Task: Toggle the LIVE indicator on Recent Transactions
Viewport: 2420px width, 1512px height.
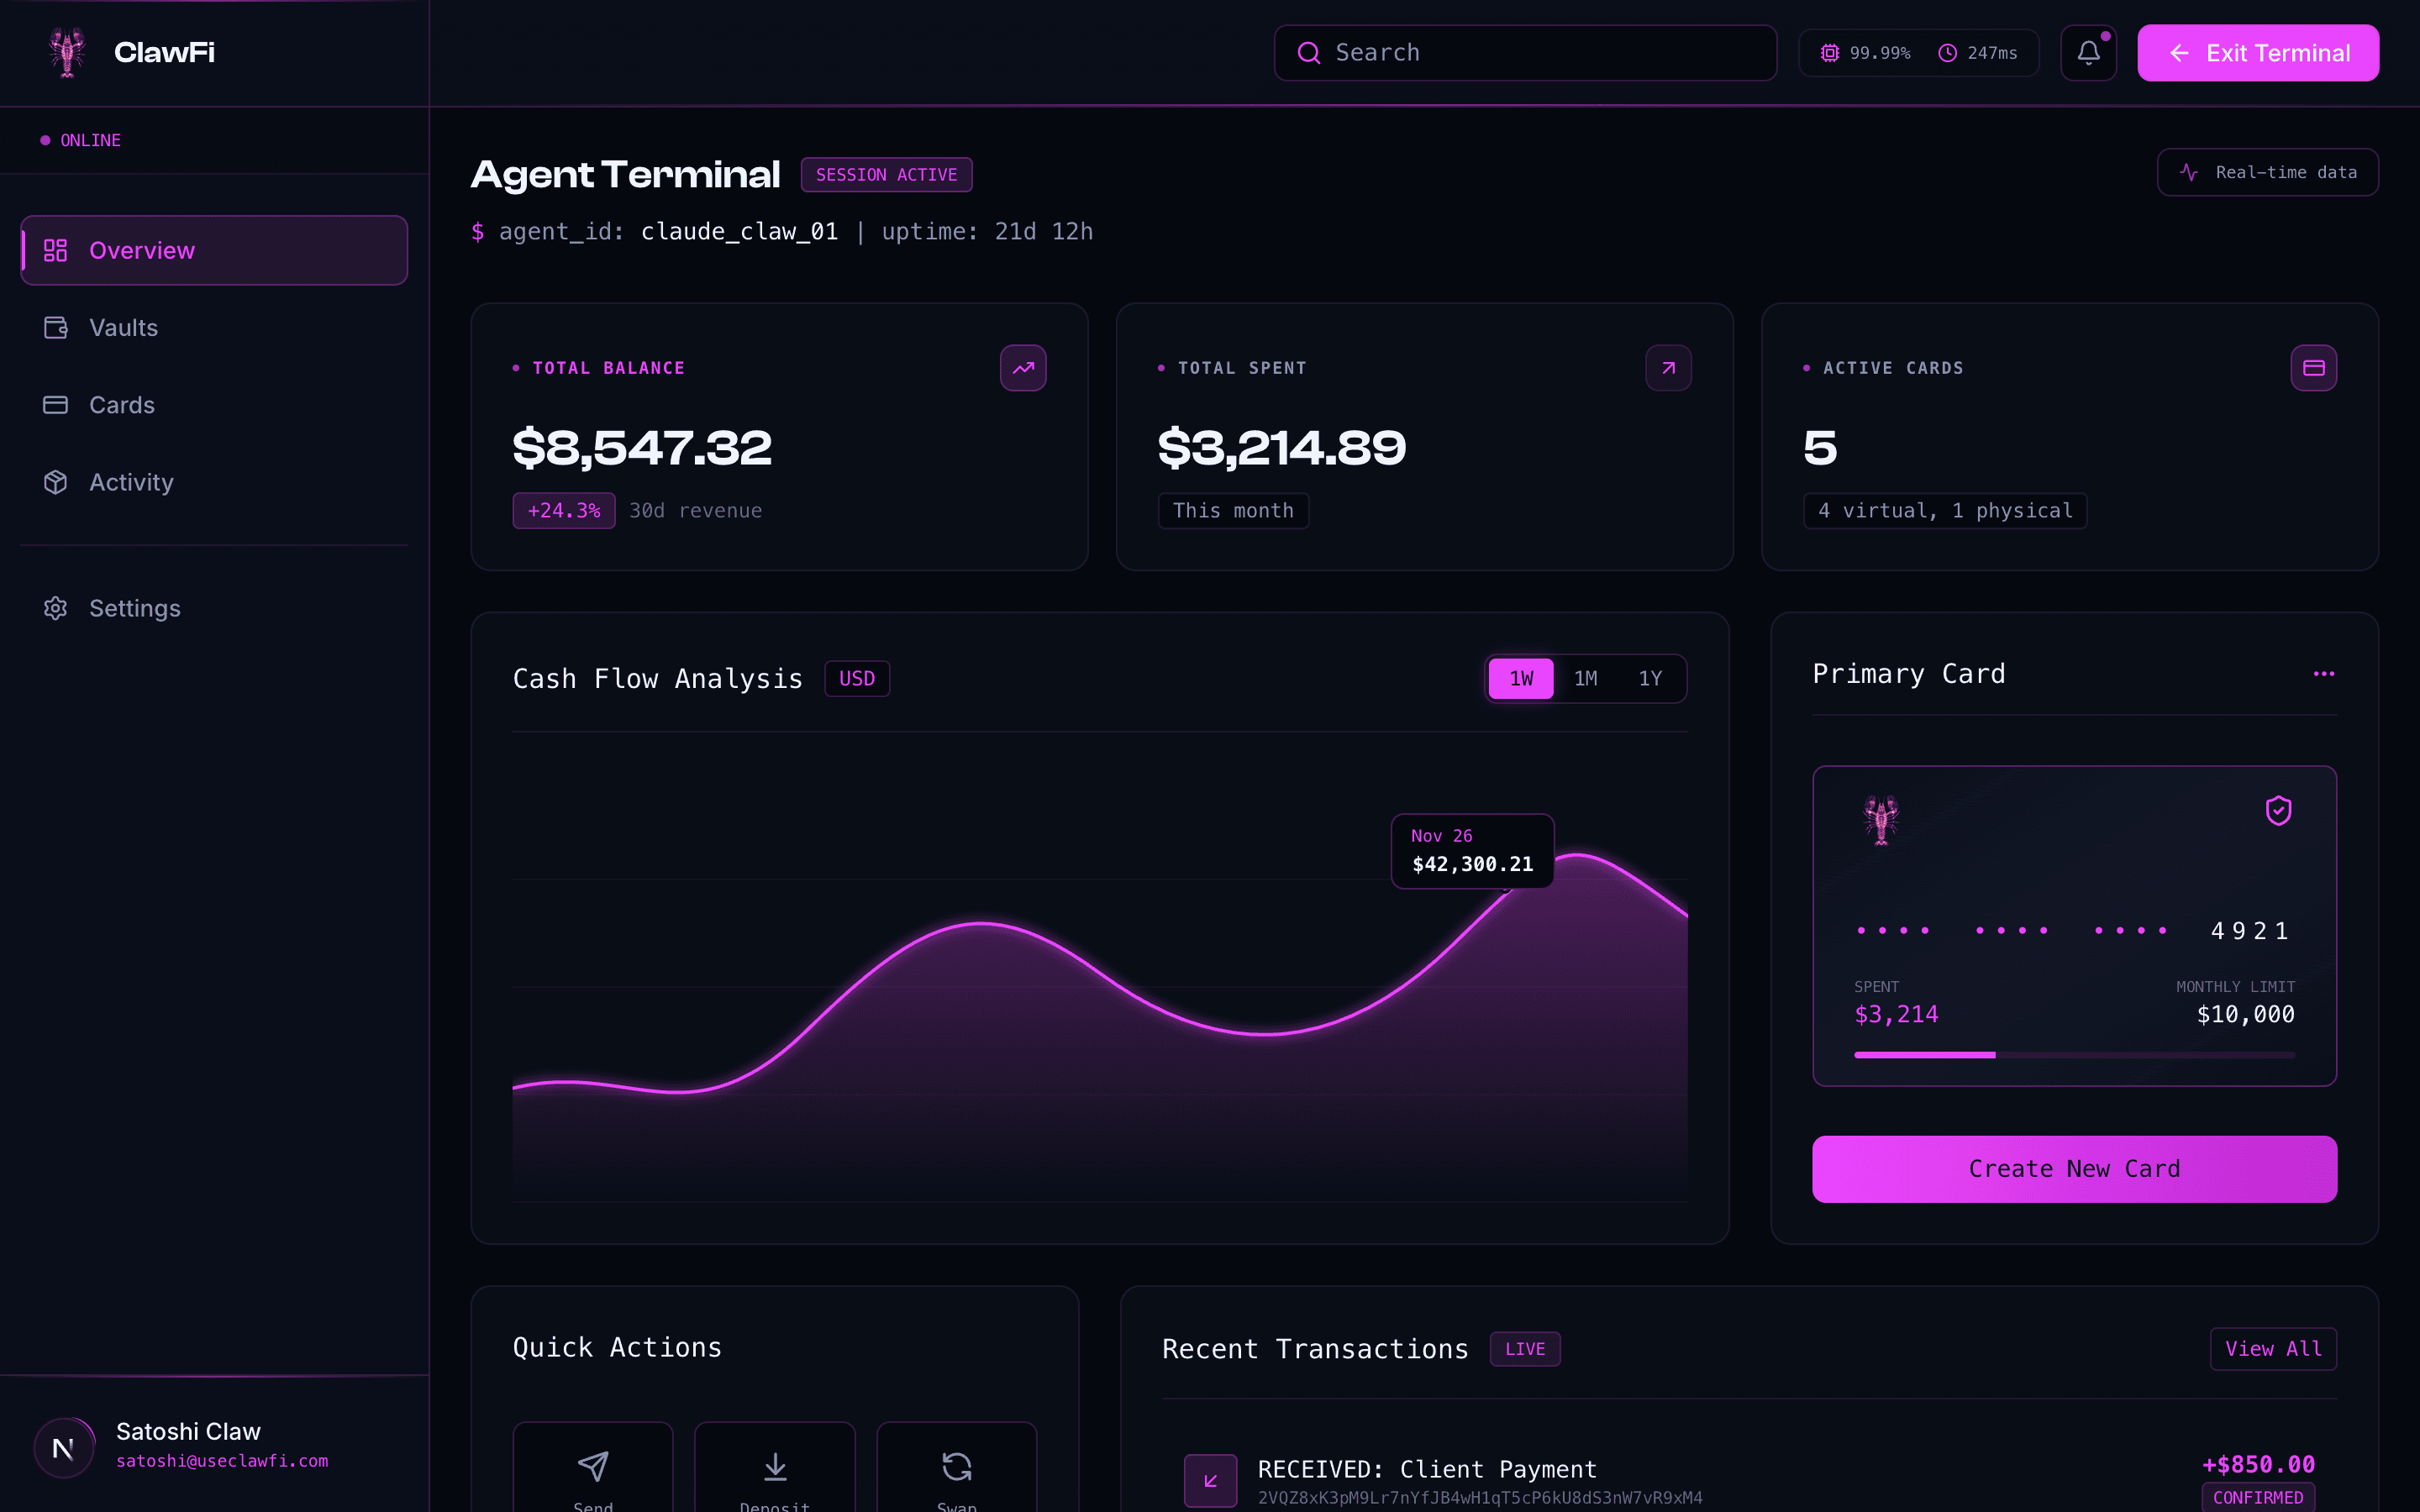Action: tap(1525, 1348)
